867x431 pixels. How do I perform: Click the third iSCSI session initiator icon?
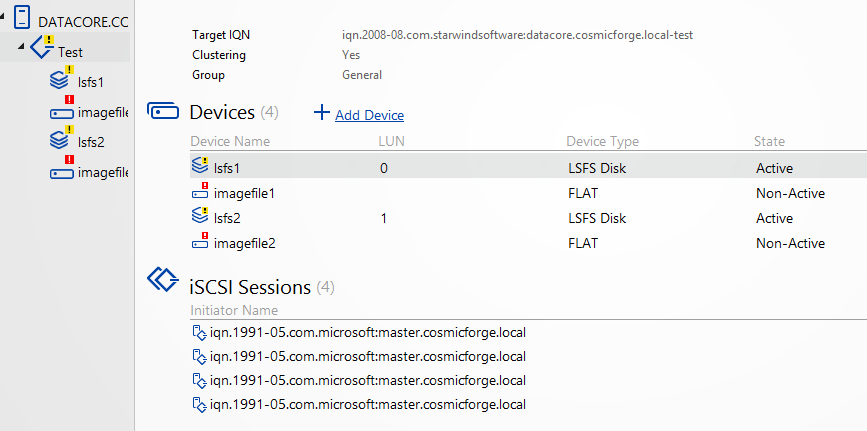[x=199, y=380]
